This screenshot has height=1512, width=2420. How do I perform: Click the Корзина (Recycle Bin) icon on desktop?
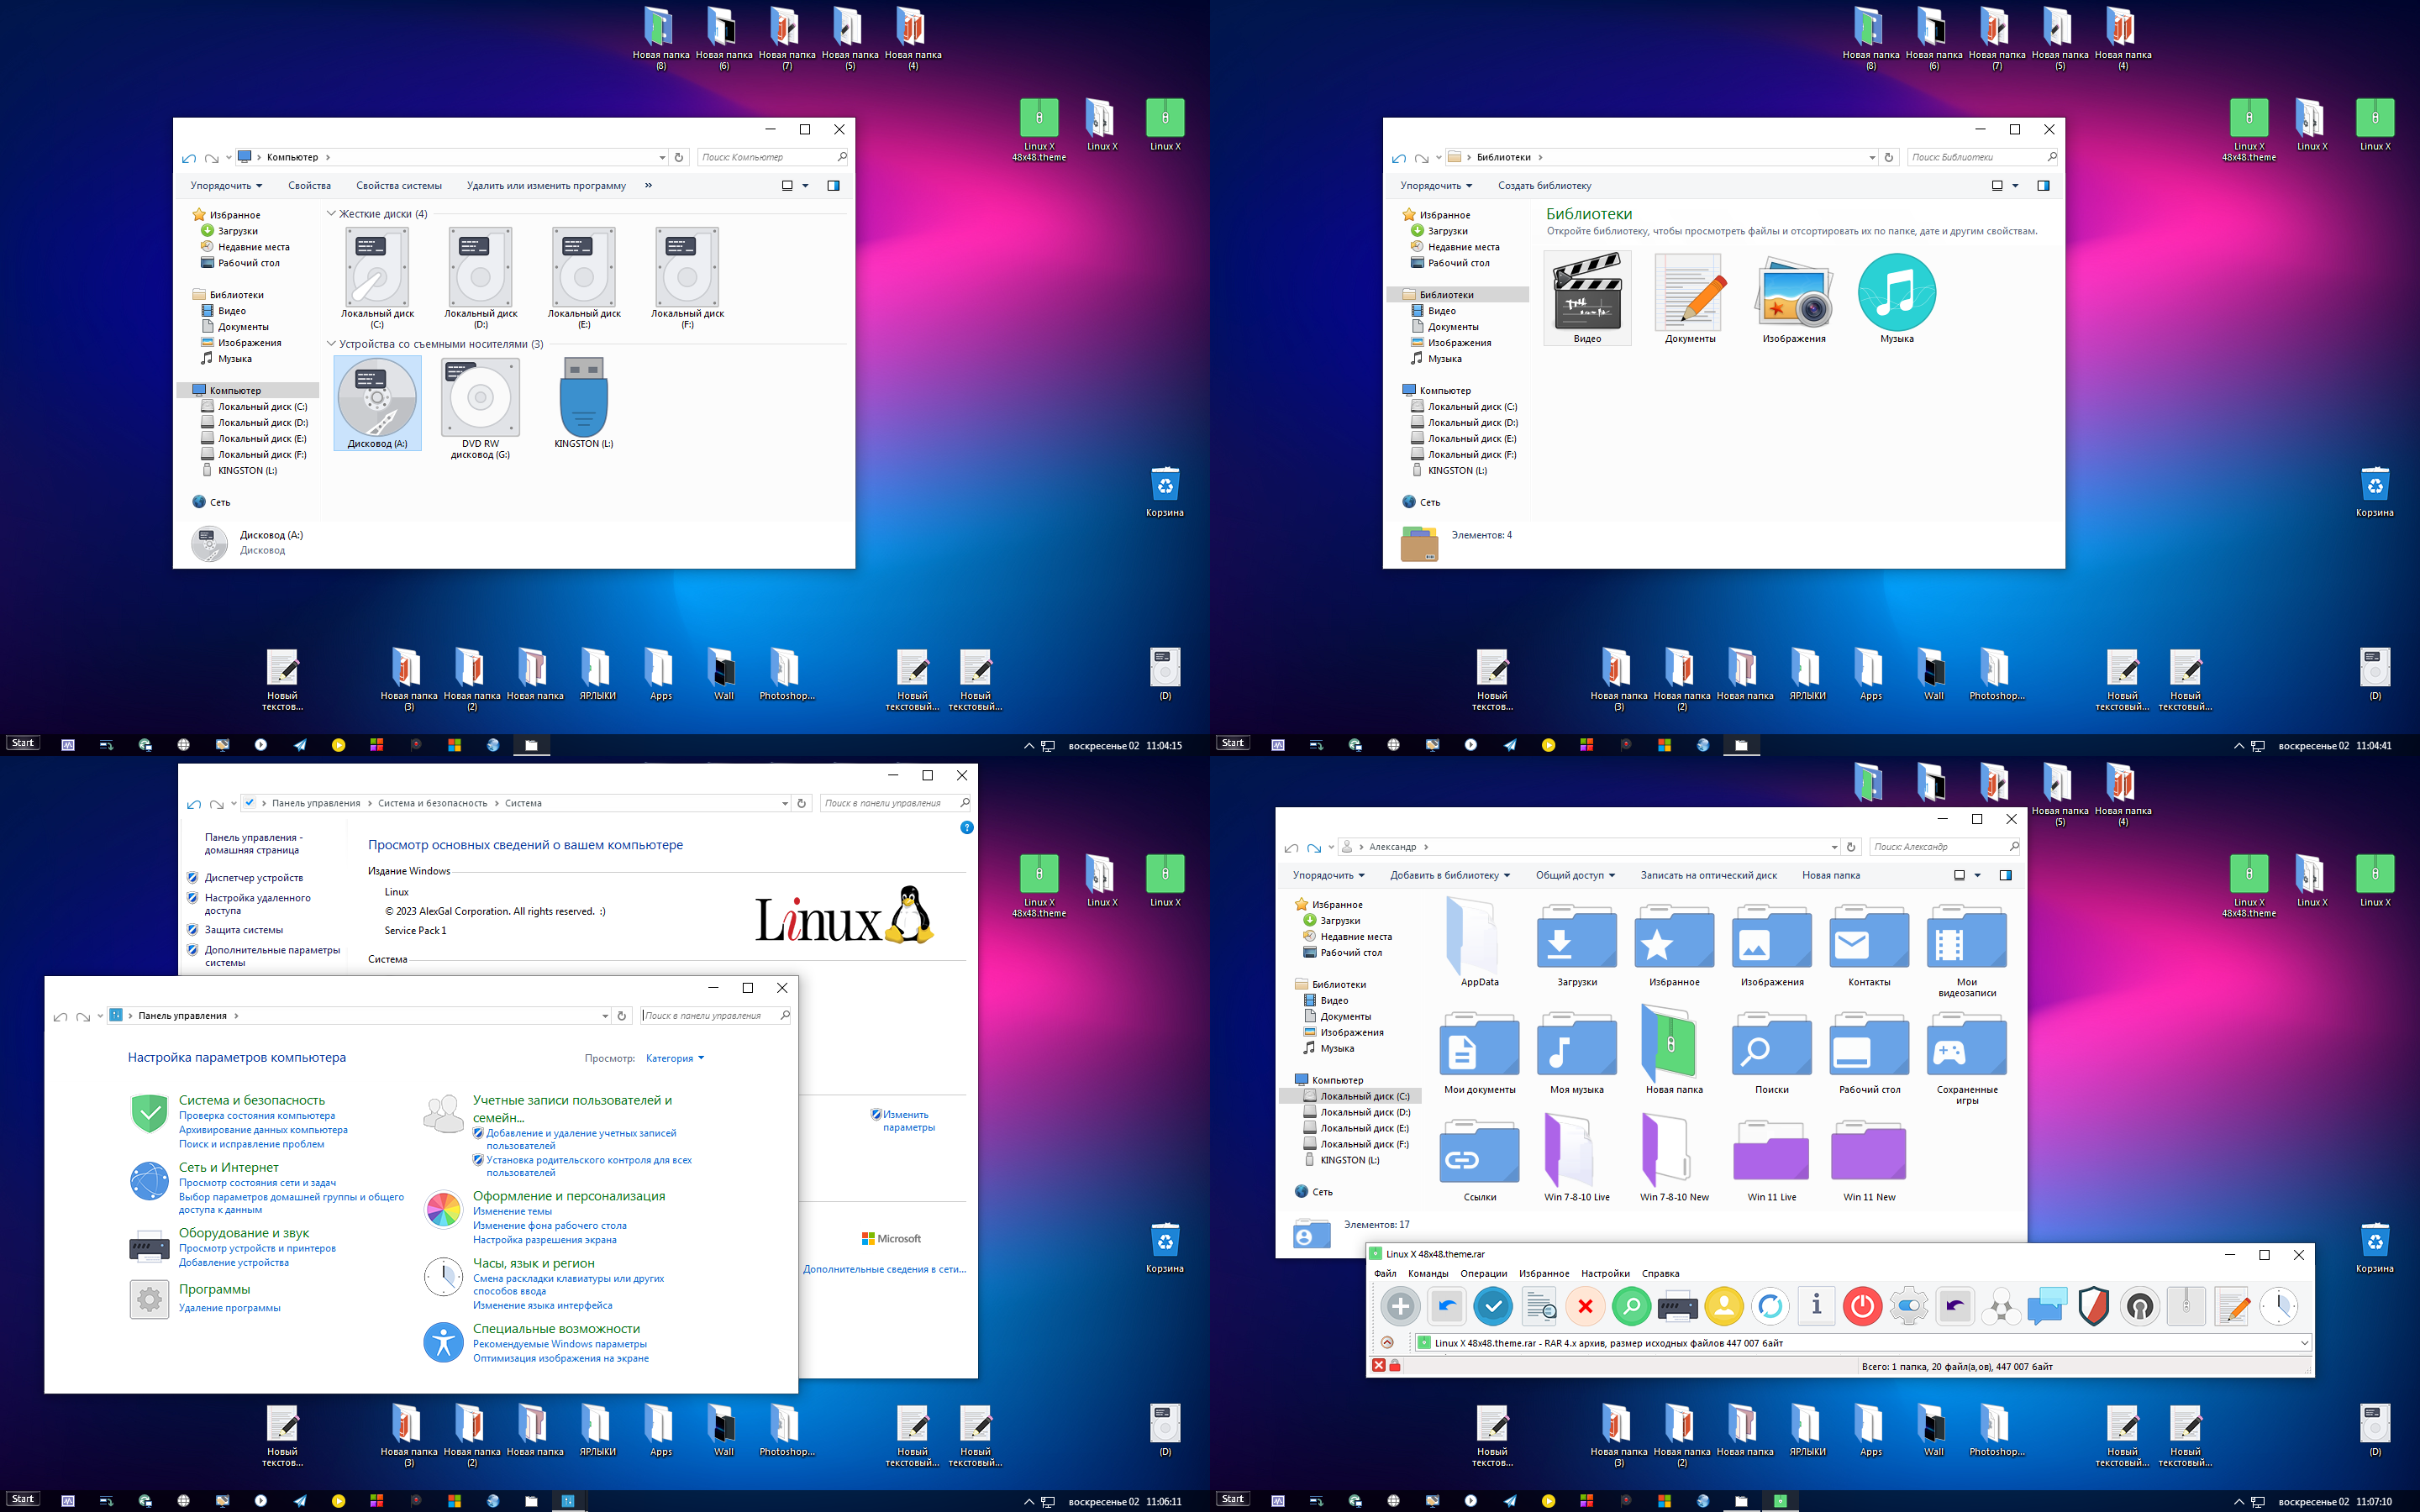coord(1162,484)
